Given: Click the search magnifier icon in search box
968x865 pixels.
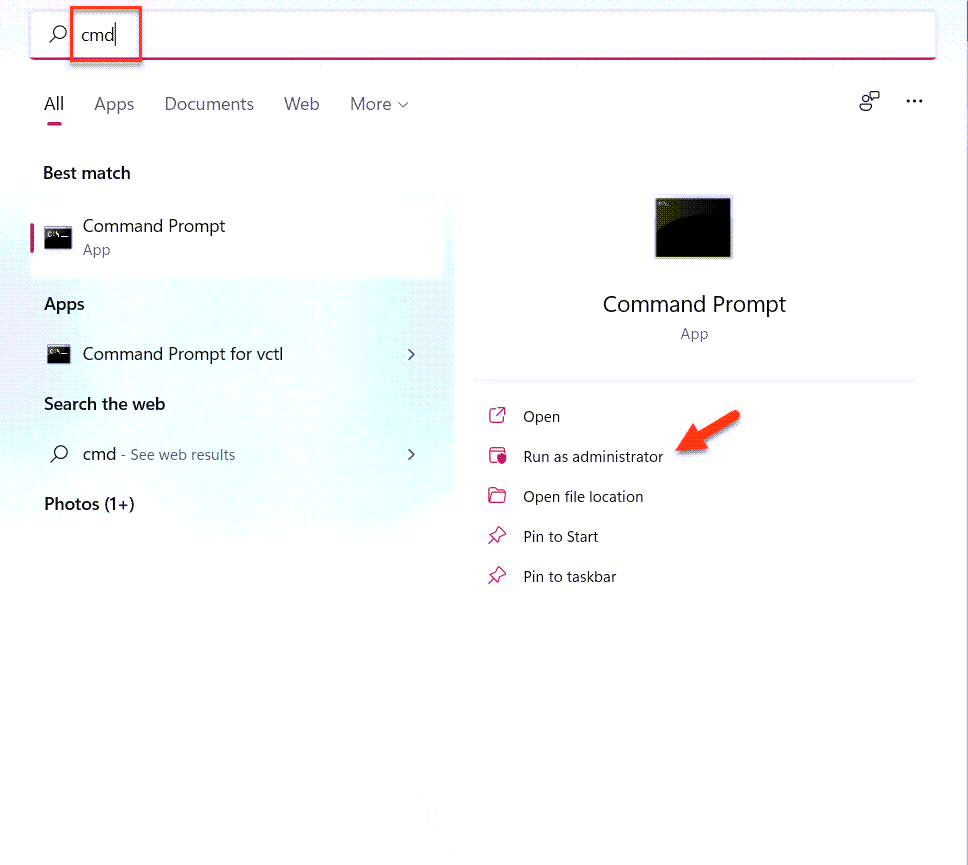Looking at the screenshot, I should pos(58,34).
